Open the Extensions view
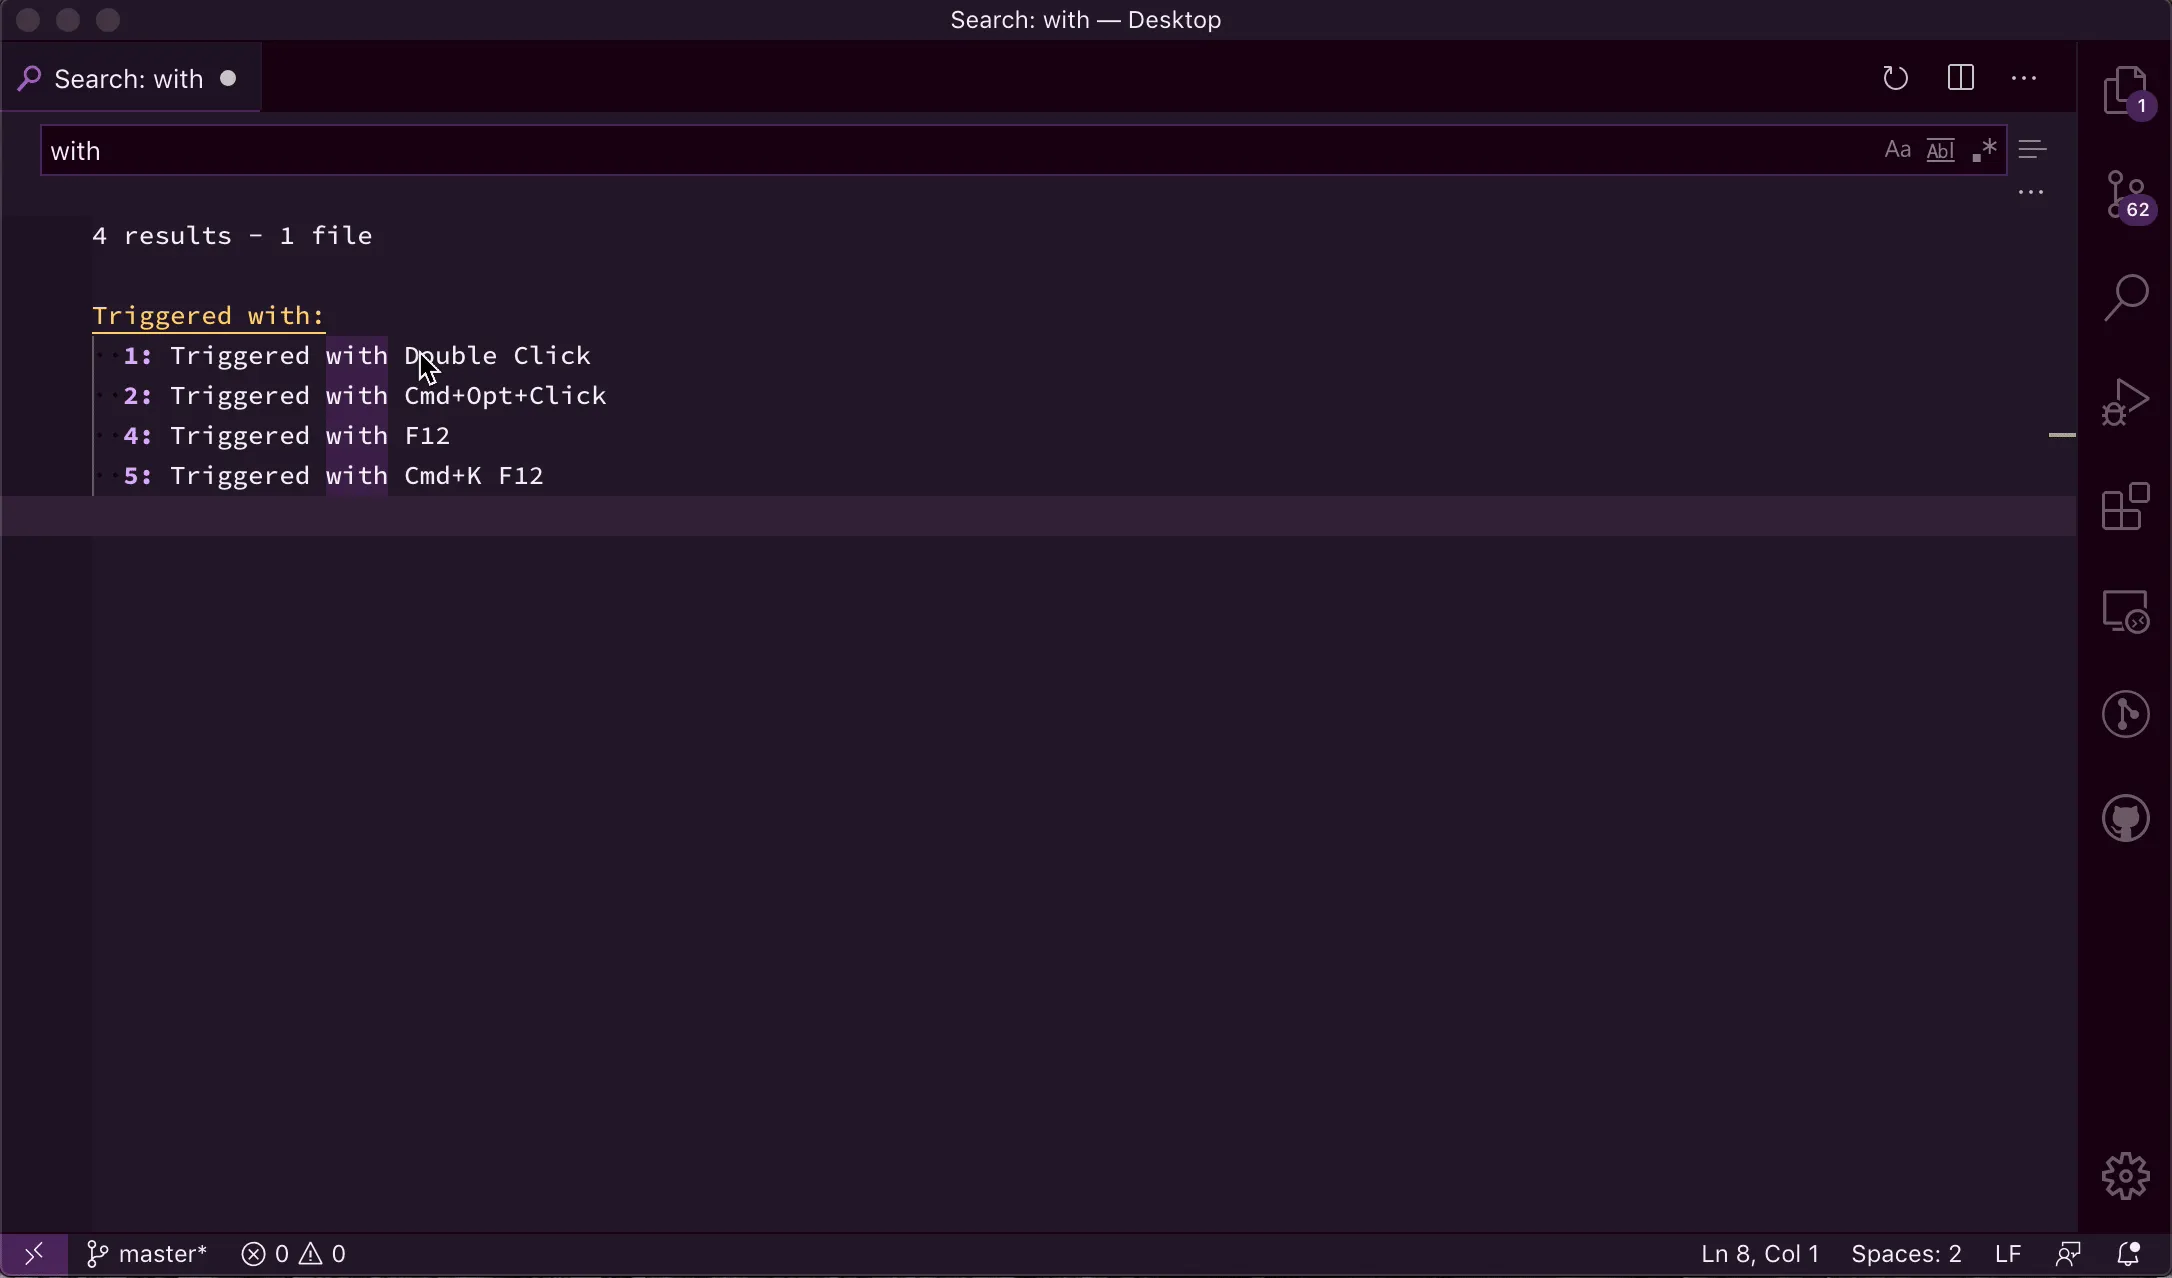The image size is (2172, 1278). click(x=2125, y=507)
